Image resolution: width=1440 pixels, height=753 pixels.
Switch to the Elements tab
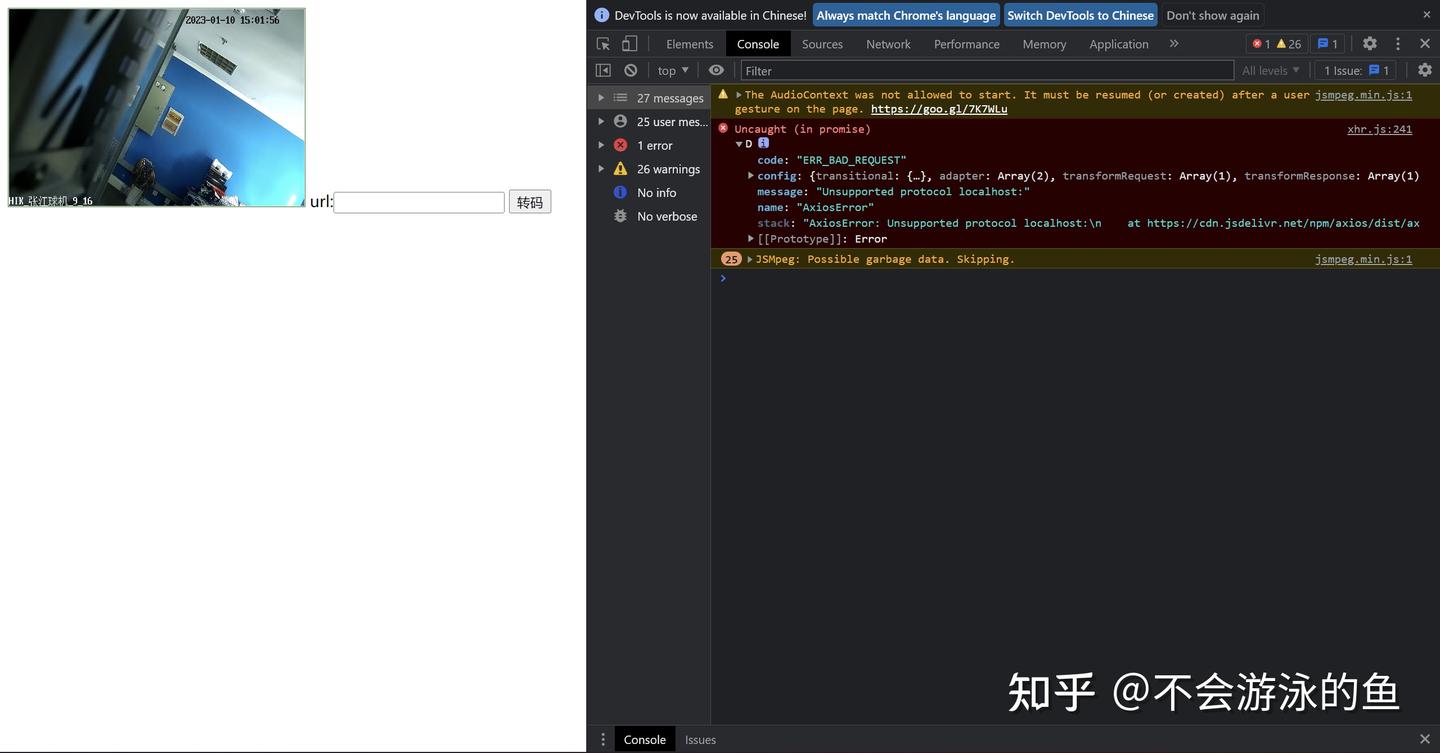[690, 44]
